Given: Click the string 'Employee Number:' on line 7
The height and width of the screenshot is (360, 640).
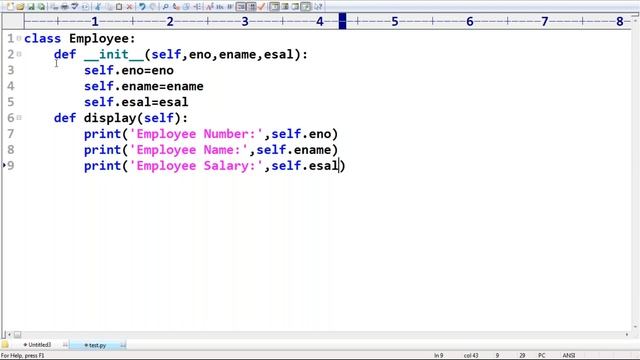Looking at the screenshot, I should (x=196, y=134).
